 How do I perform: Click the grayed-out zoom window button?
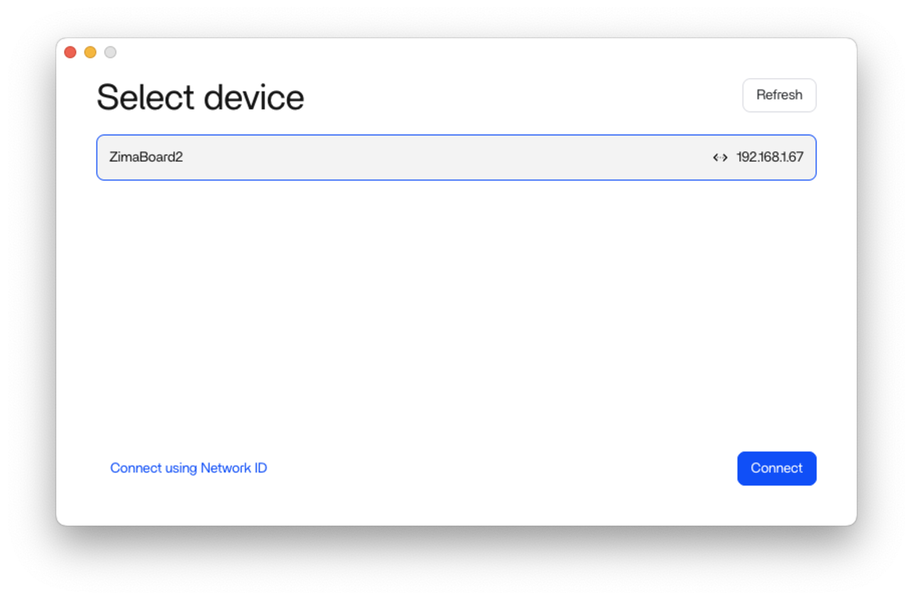[110, 52]
